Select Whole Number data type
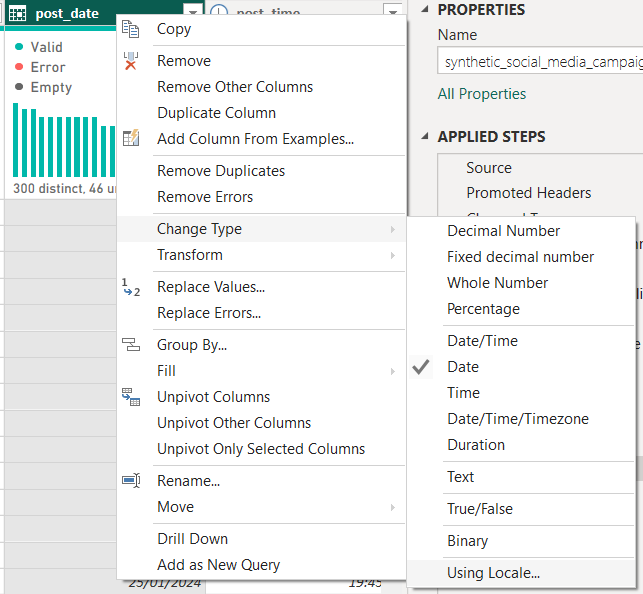Screen dimensions: 643x594 497,283
